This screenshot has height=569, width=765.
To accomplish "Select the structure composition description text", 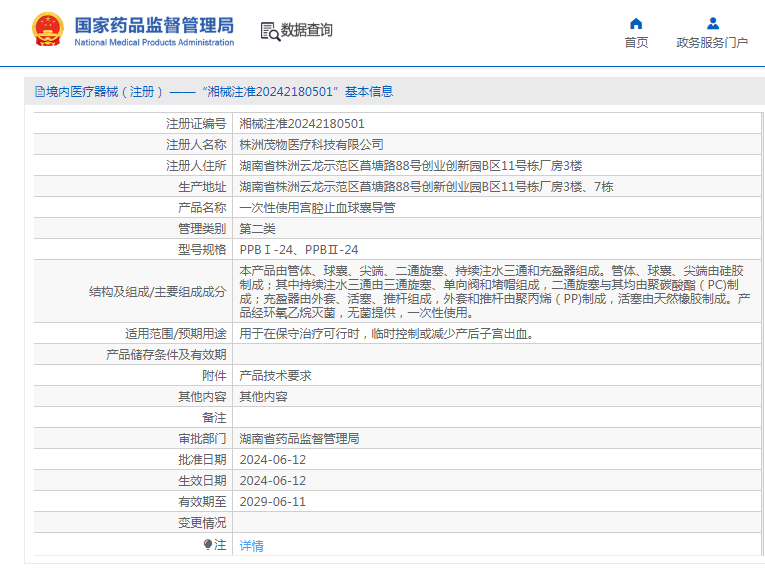I will pyautogui.click(x=495, y=291).
